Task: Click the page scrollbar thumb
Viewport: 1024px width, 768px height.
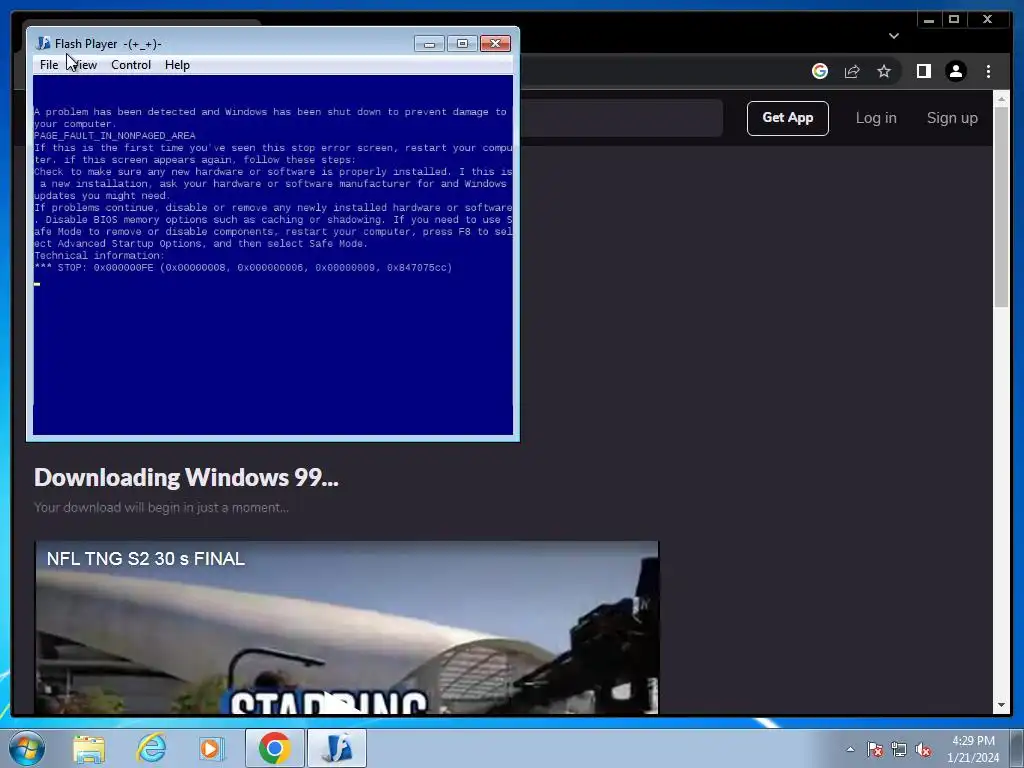Action: (x=1002, y=206)
